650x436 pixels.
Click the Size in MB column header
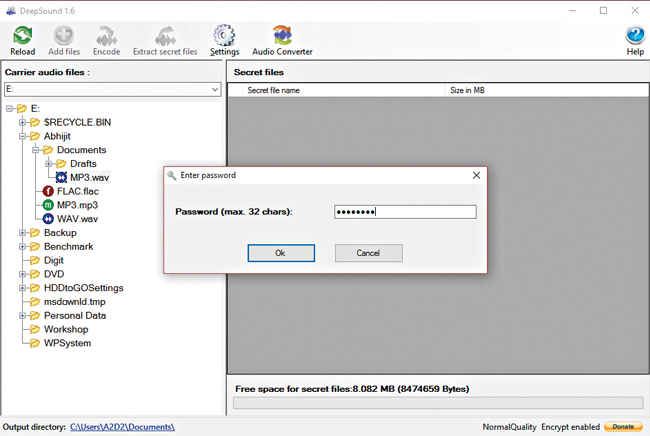click(x=467, y=90)
